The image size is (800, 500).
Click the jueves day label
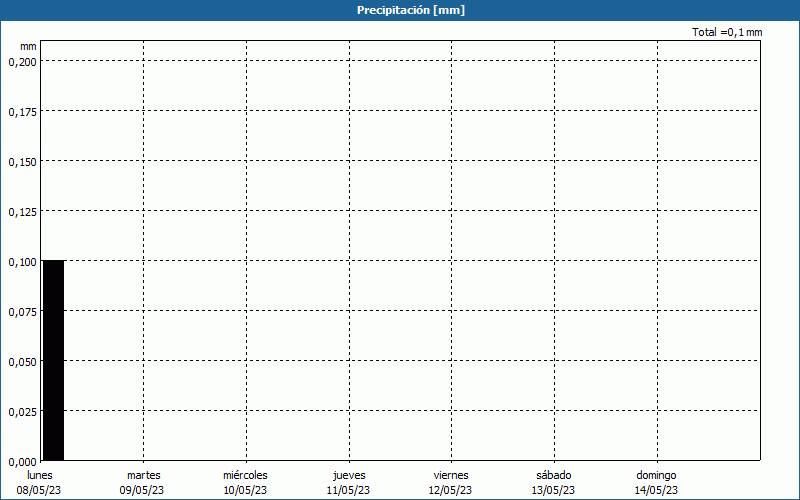[x=349, y=475]
